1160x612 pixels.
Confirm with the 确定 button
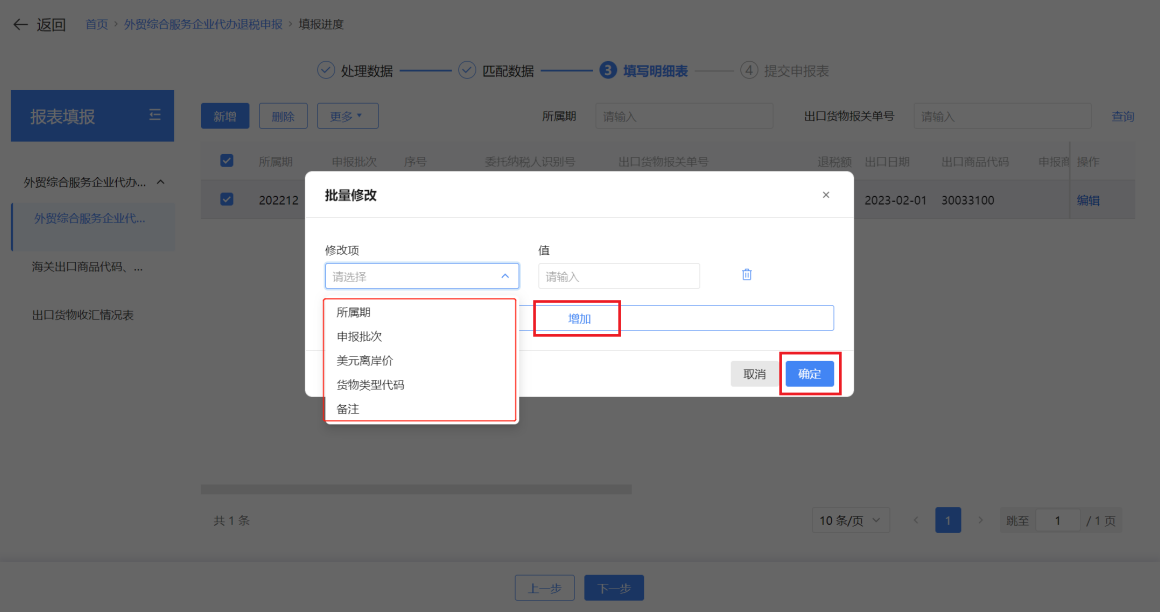point(809,374)
